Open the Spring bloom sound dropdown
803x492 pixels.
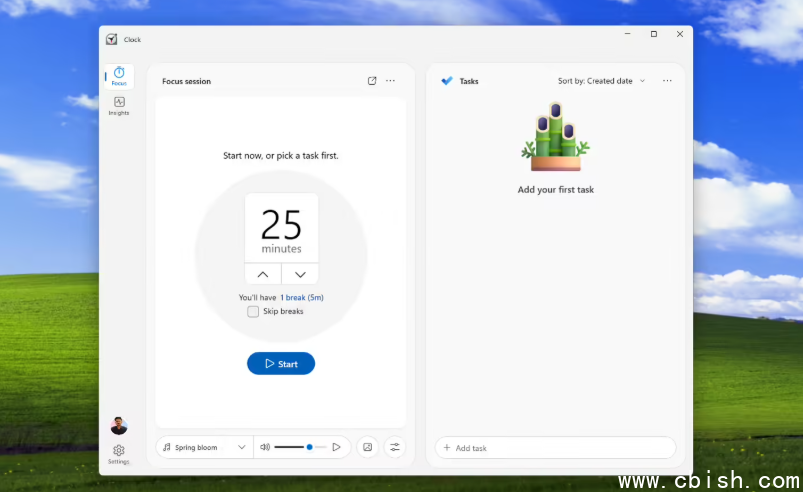click(205, 447)
